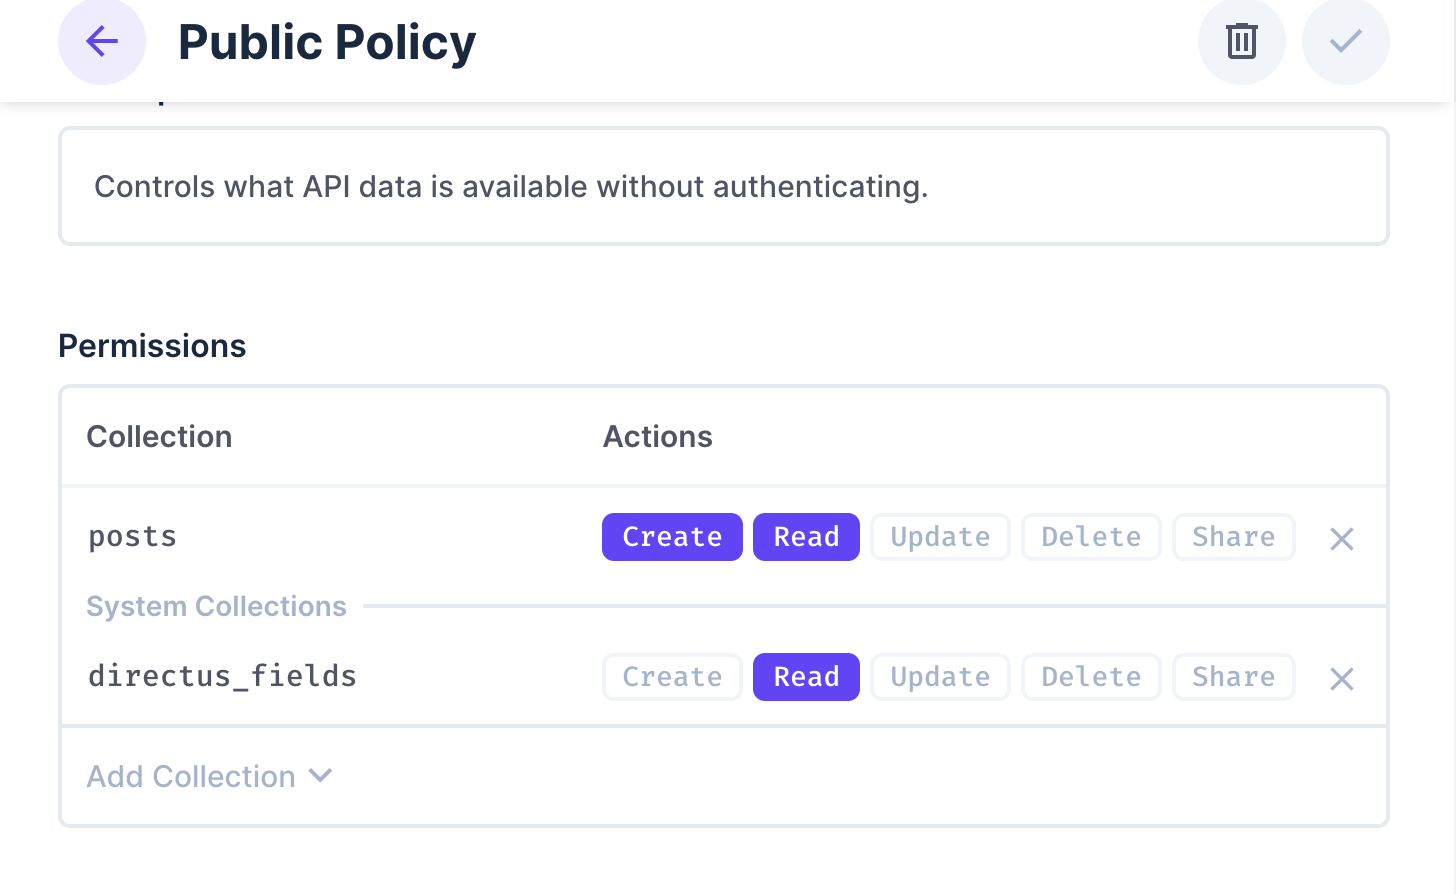The image size is (1456, 894).
Task: Save changes with the checkmark icon
Action: pyautogui.click(x=1345, y=42)
